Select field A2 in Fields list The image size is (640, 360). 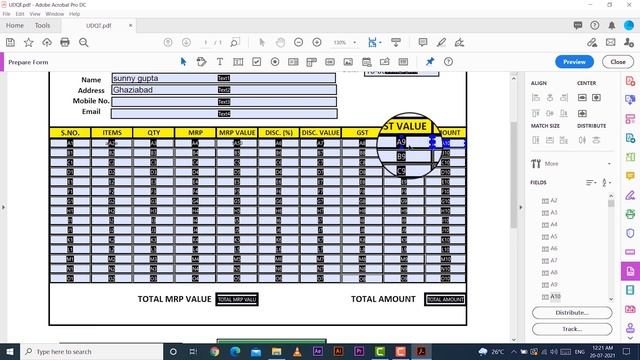[x=550, y=200]
